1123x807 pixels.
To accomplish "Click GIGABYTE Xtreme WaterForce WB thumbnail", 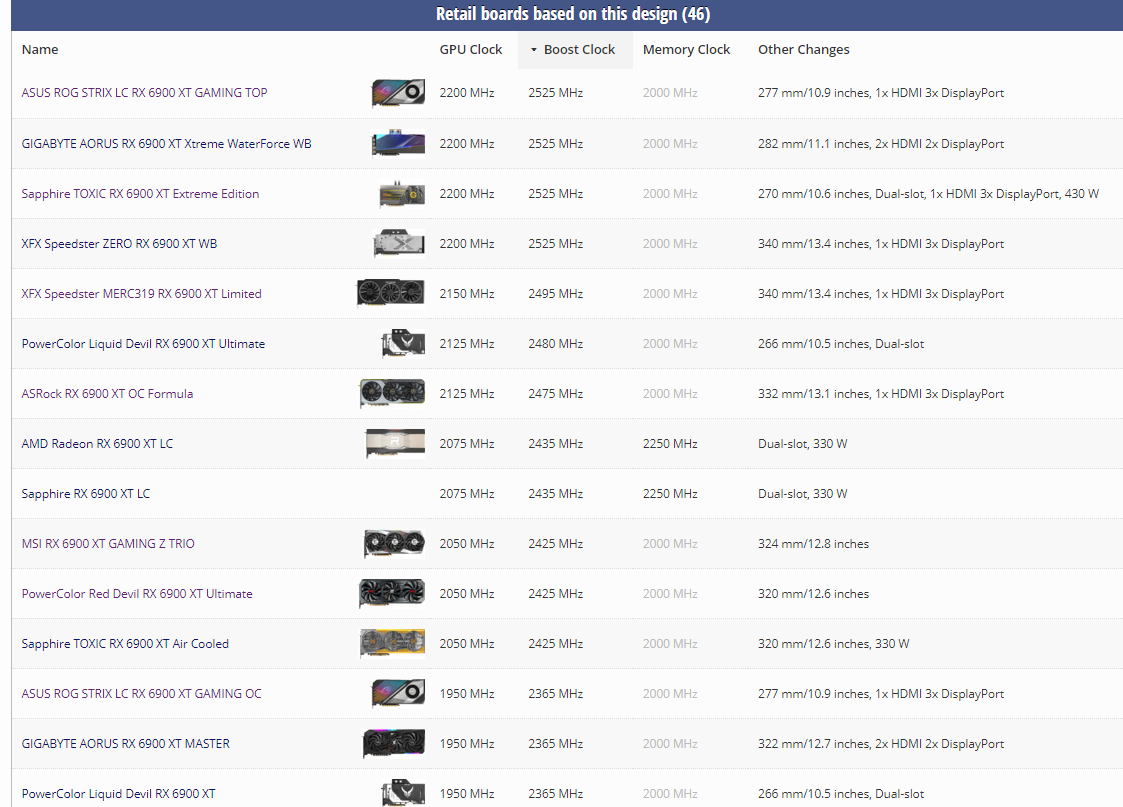I will coord(398,143).
